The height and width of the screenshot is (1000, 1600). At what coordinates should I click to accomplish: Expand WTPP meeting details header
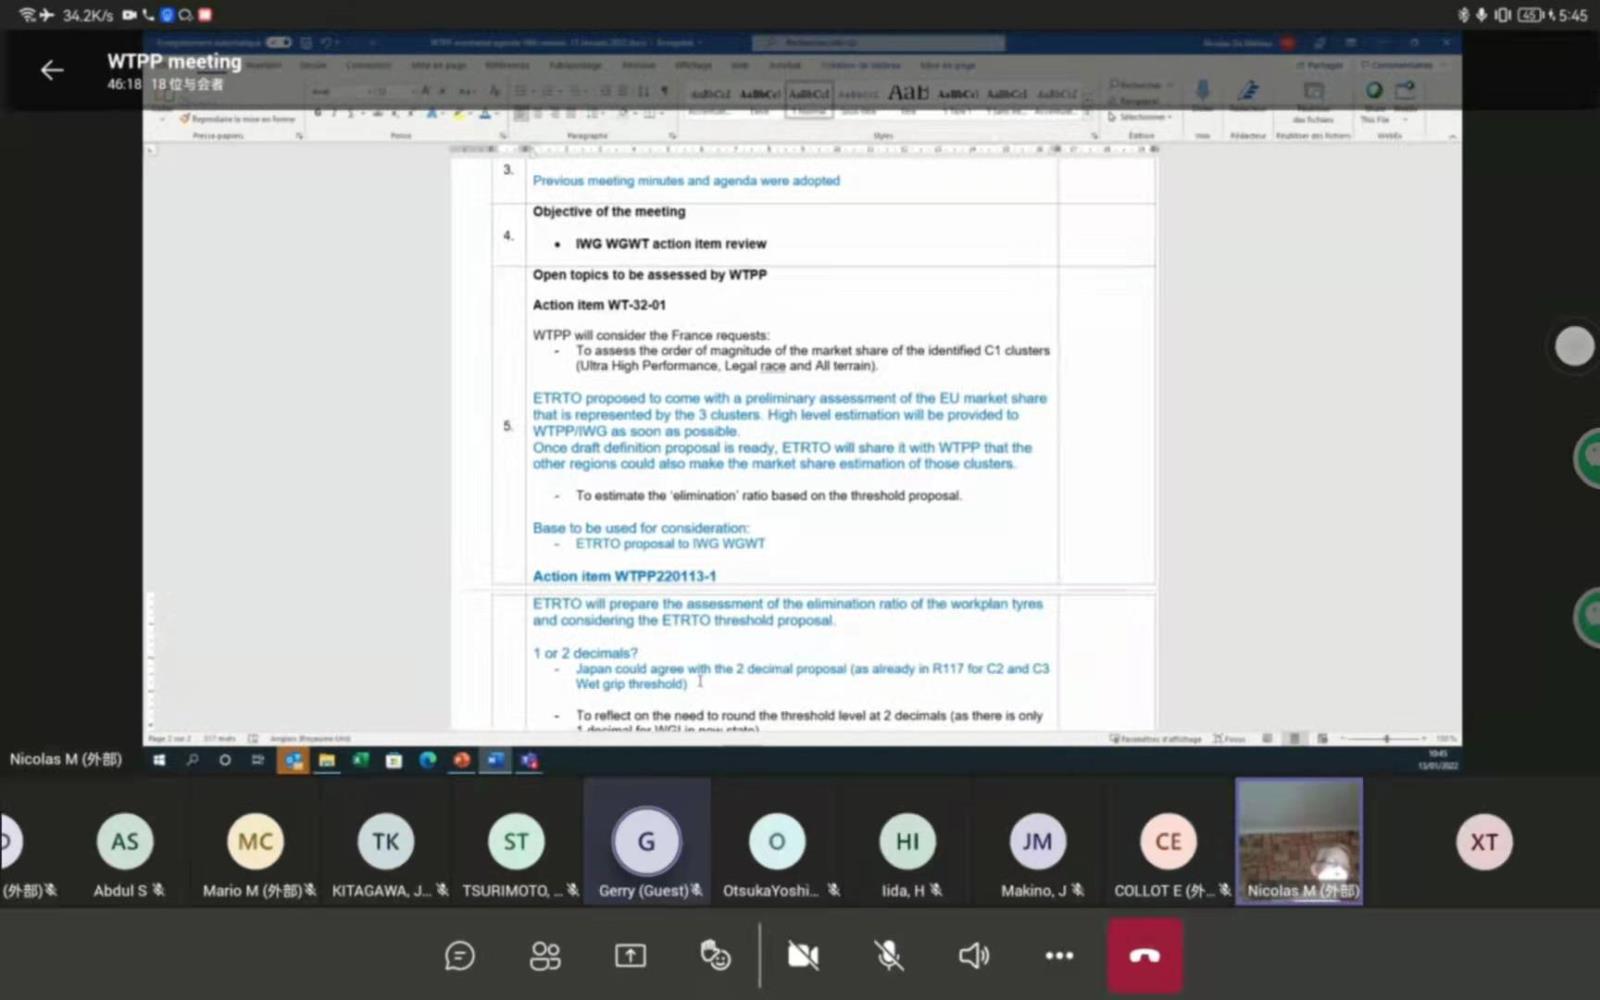(174, 62)
